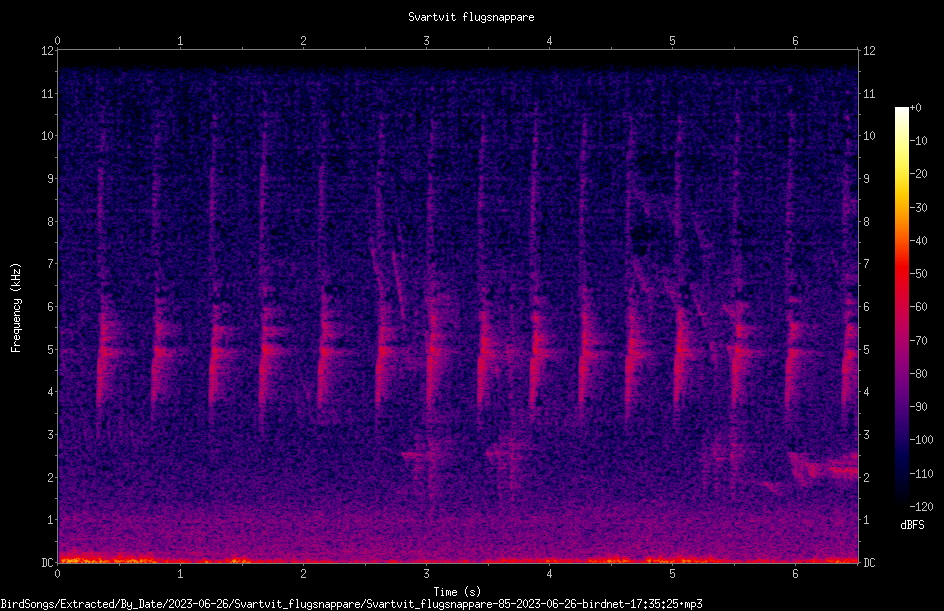Click the '9' tick on right frequency axis
The height and width of the screenshot is (611, 944).
[x=866, y=178]
